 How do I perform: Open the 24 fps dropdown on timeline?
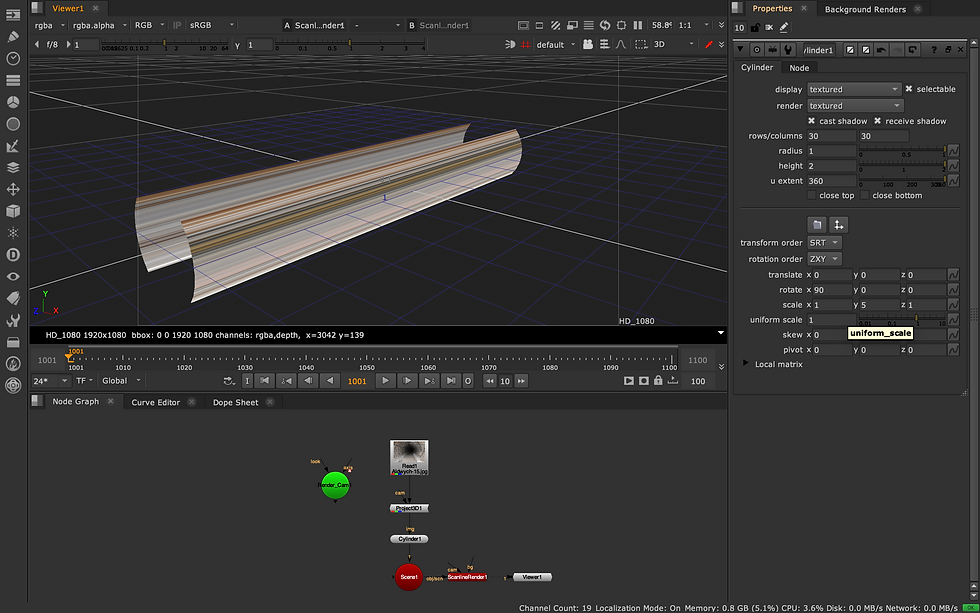coord(50,381)
